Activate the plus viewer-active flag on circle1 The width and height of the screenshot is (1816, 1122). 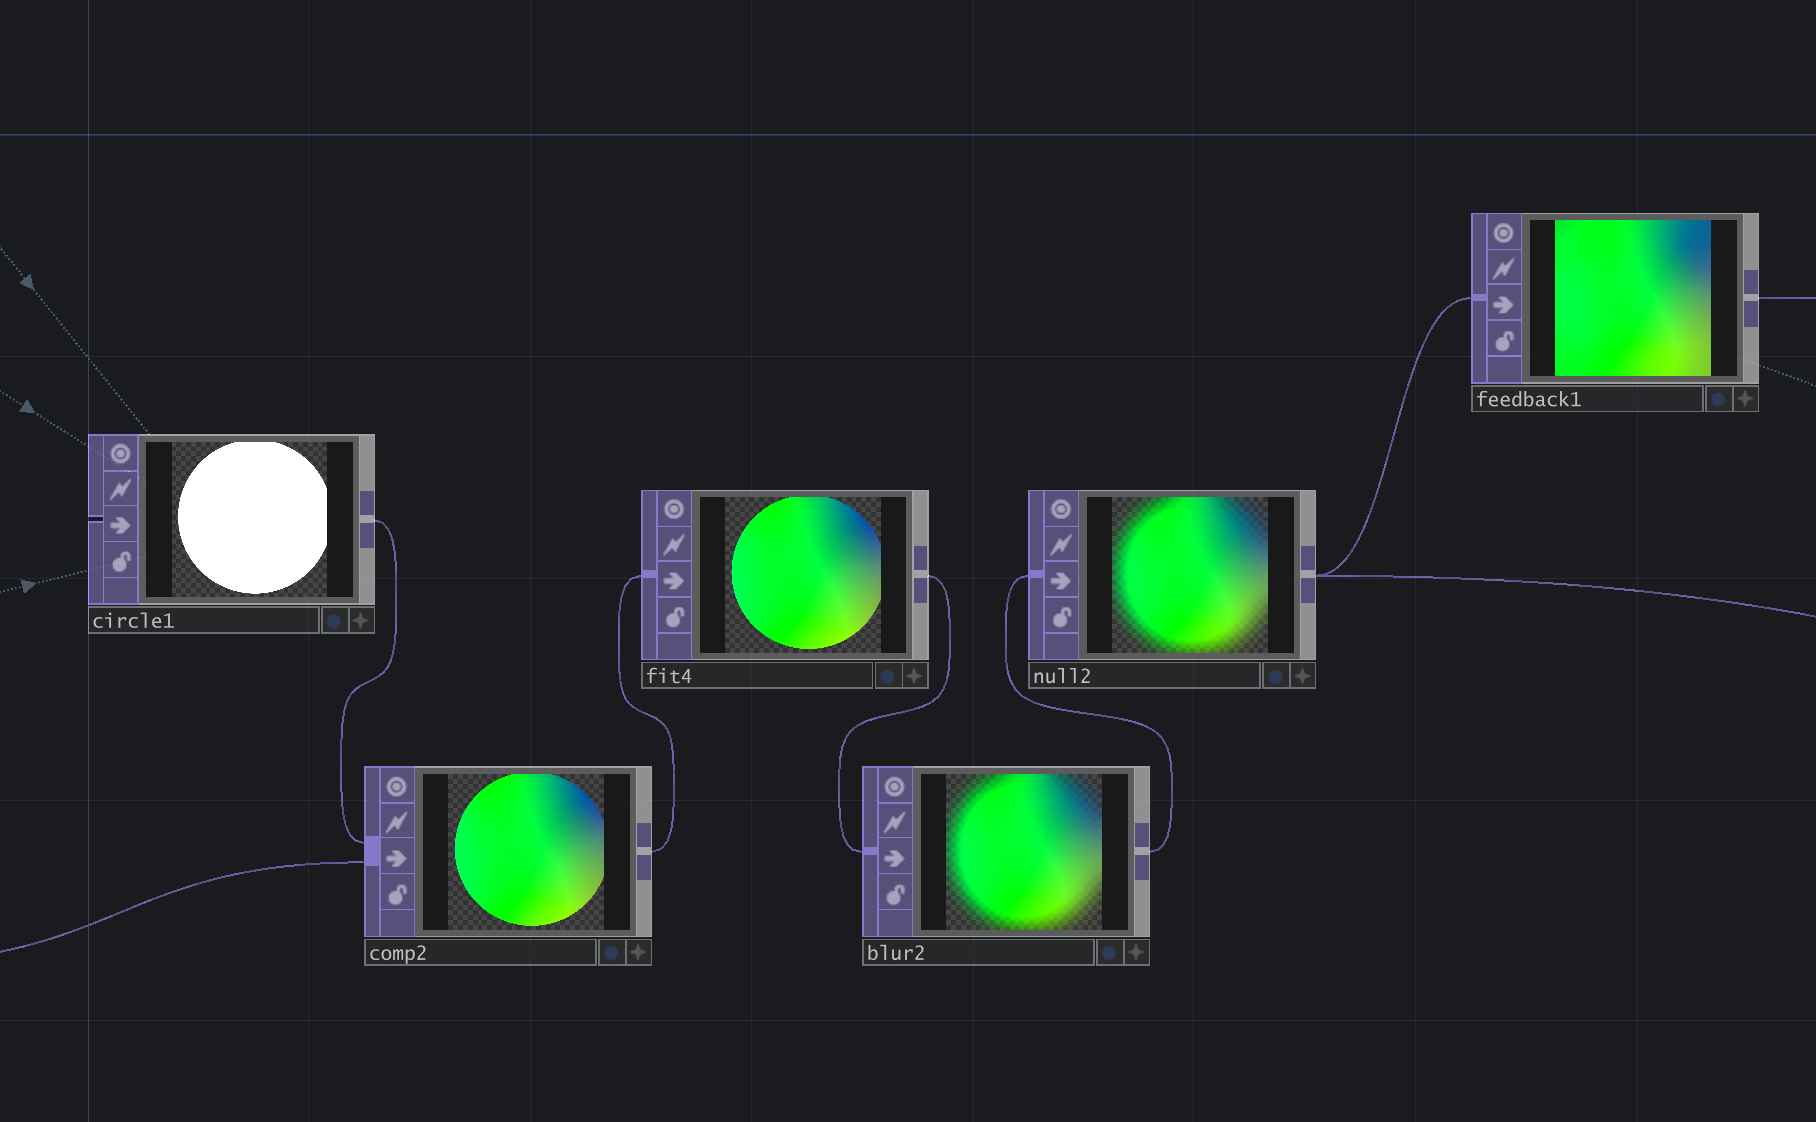361,621
